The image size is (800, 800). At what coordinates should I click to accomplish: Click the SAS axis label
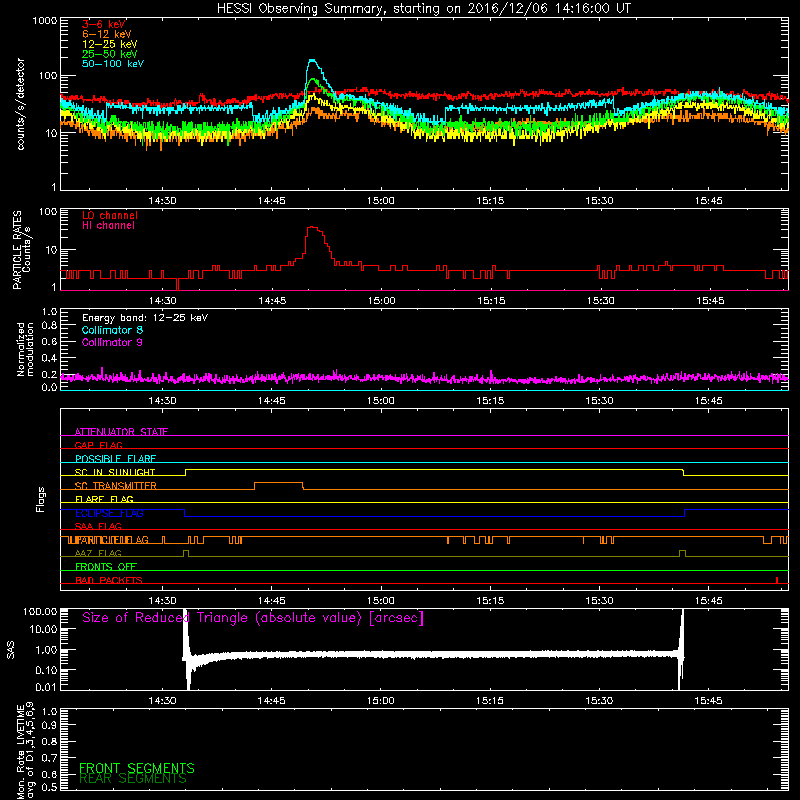tap(10, 649)
